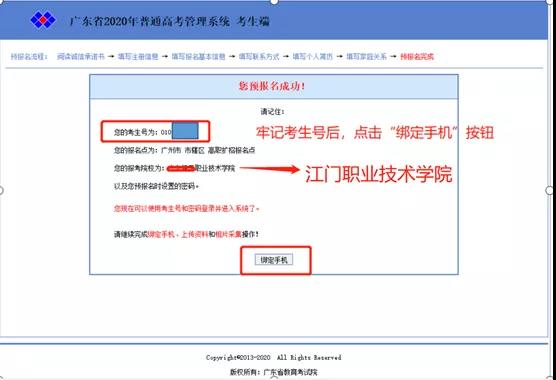Select the 阅读诚信承诺书 step
Screen dimensions: 556x380
(81, 56)
